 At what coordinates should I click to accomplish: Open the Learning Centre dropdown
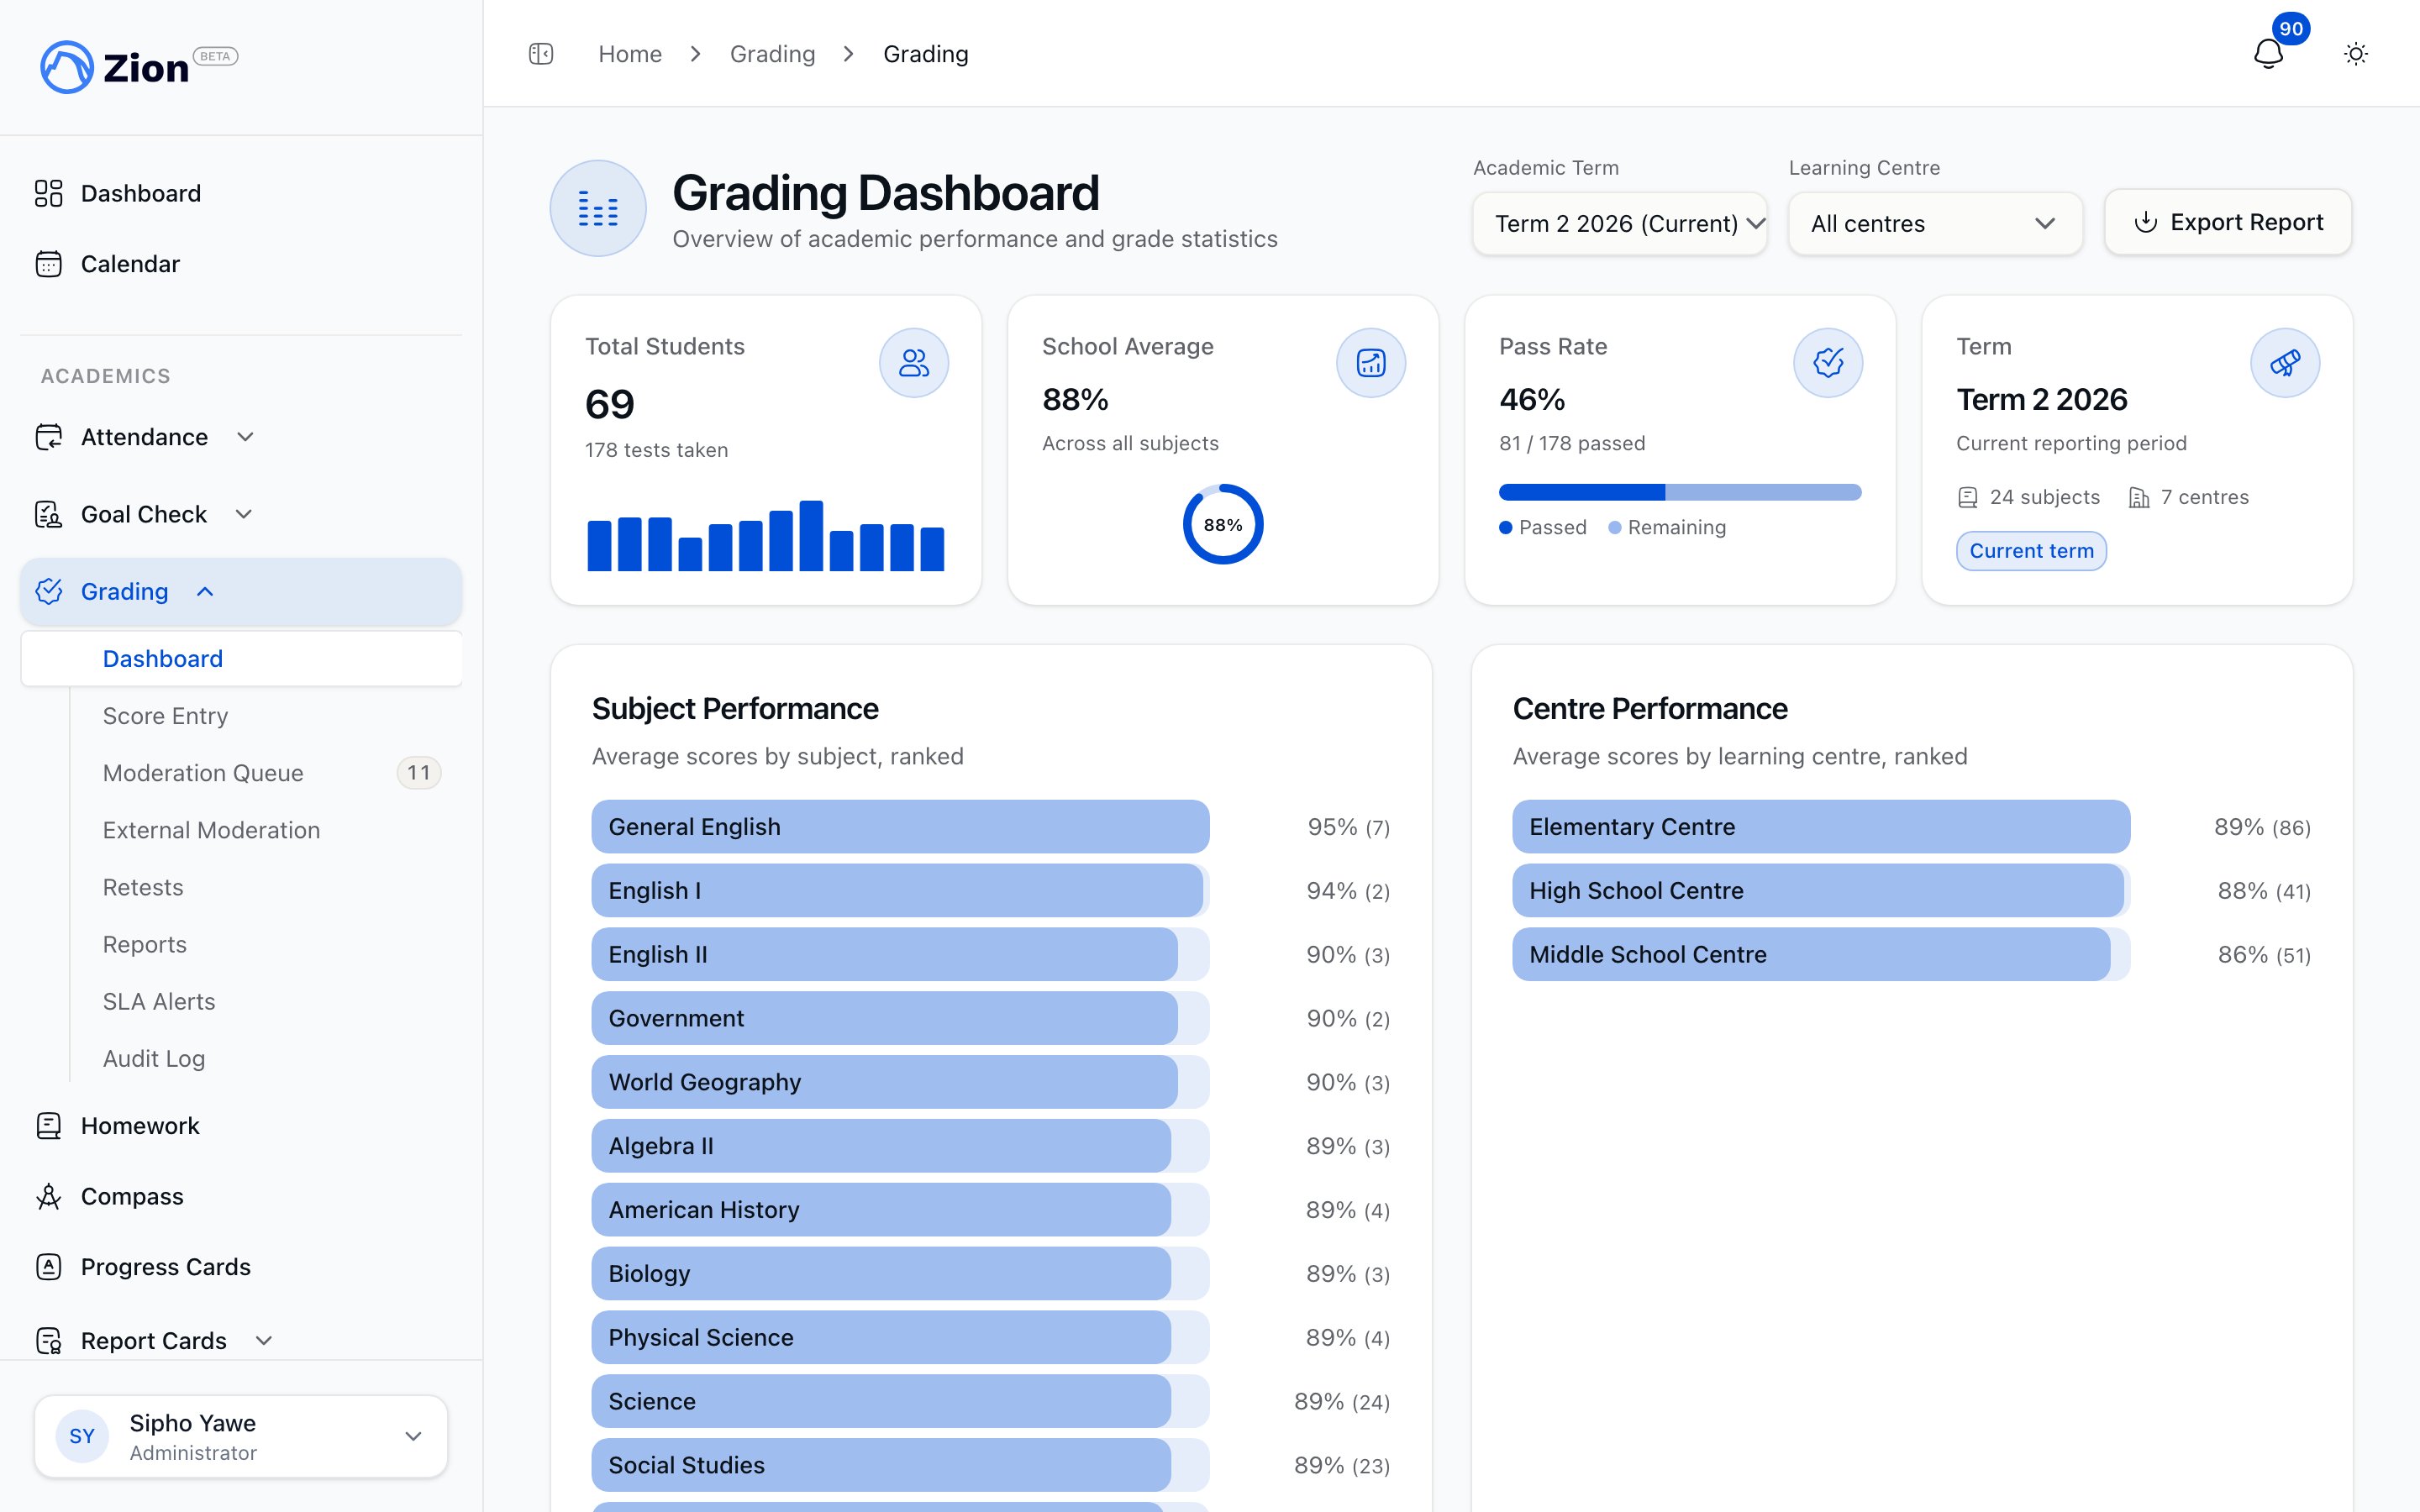1935,224
